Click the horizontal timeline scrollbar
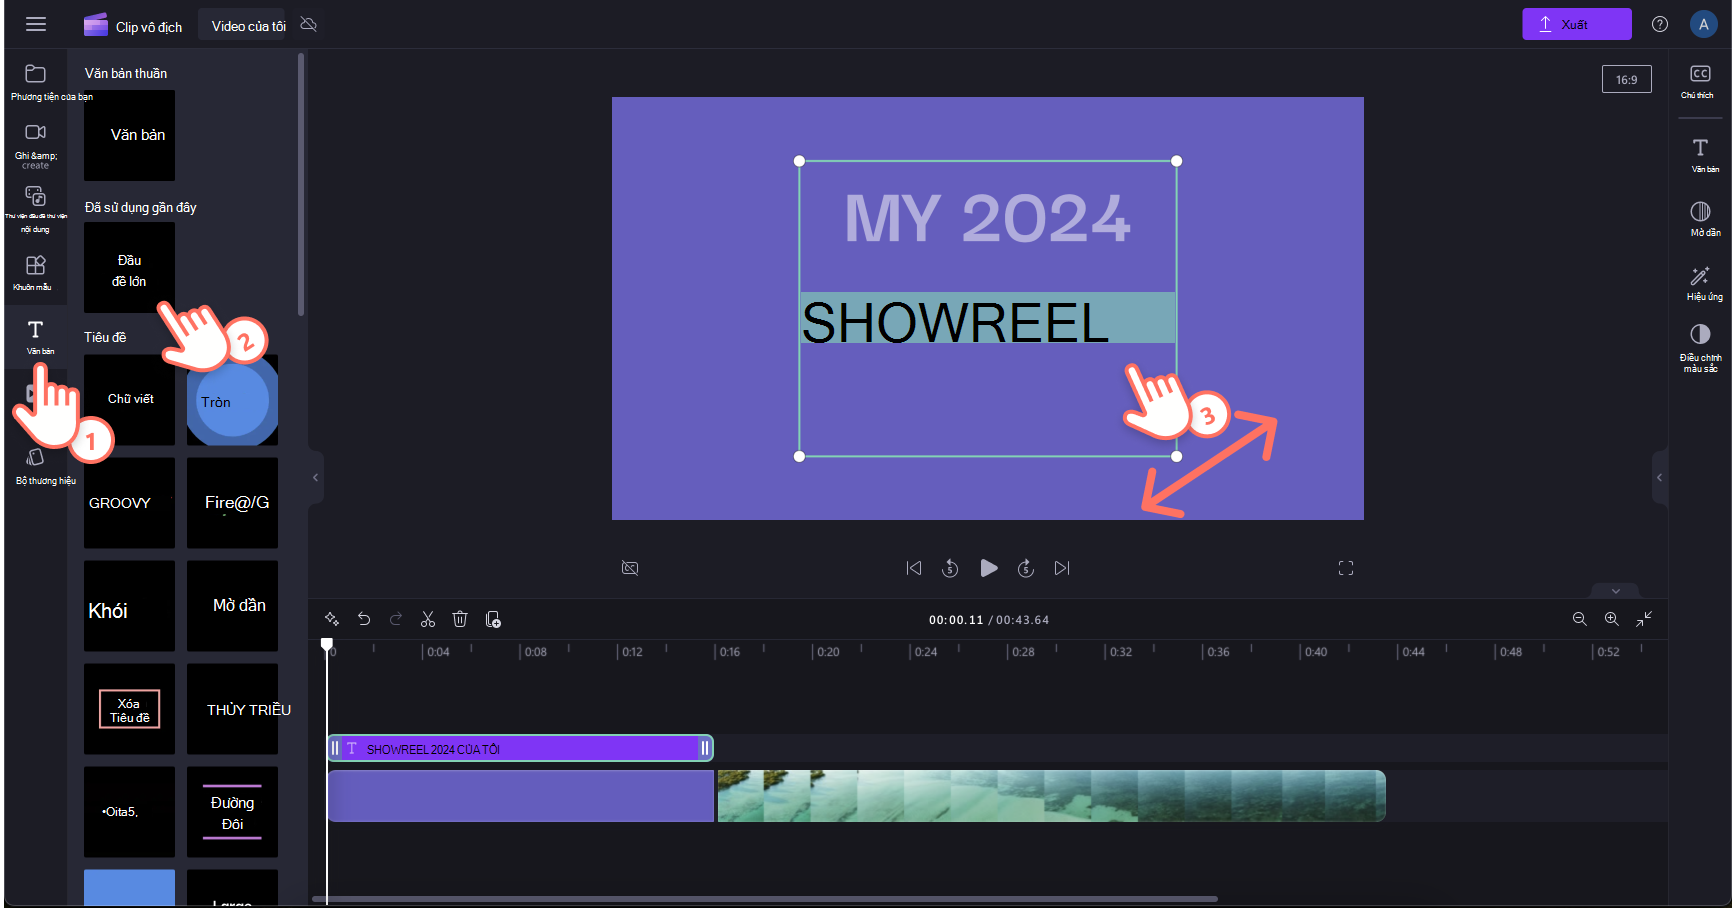The height and width of the screenshot is (908, 1732). tap(766, 899)
